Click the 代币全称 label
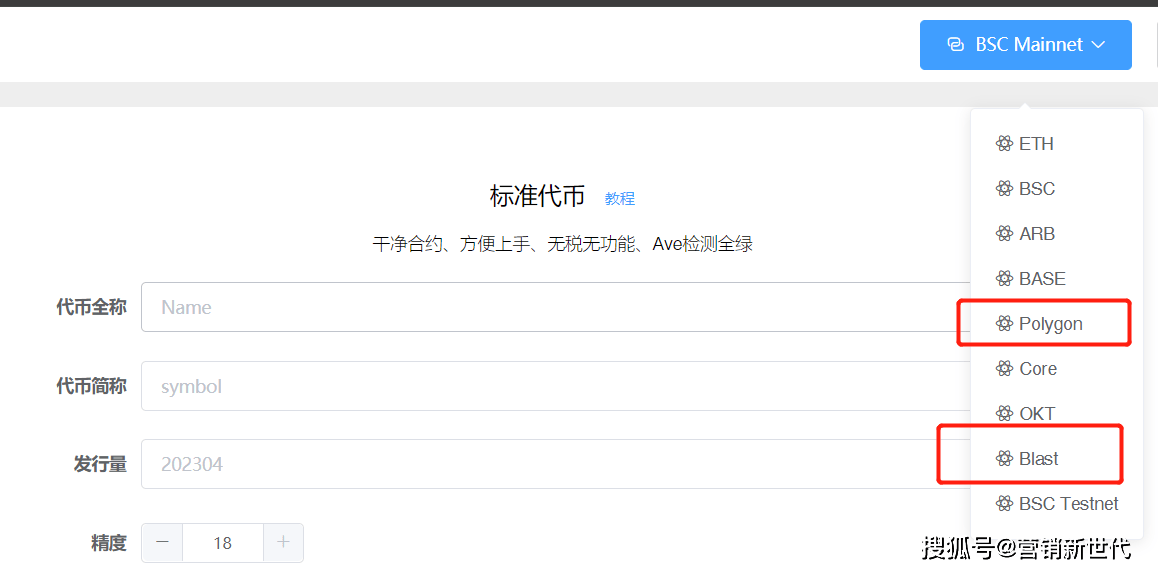Image resolution: width=1158 pixels, height=573 pixels. [x=91, y=307]
